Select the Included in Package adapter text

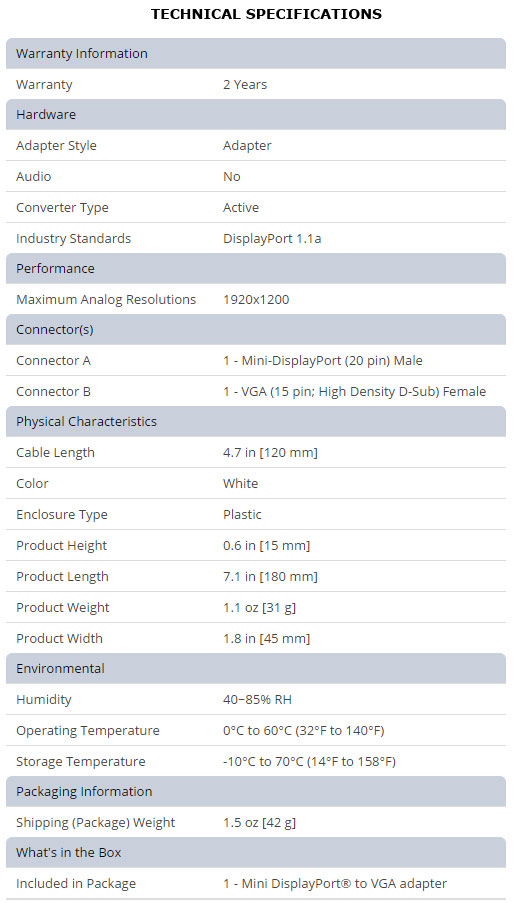click(x=335, y=884)
